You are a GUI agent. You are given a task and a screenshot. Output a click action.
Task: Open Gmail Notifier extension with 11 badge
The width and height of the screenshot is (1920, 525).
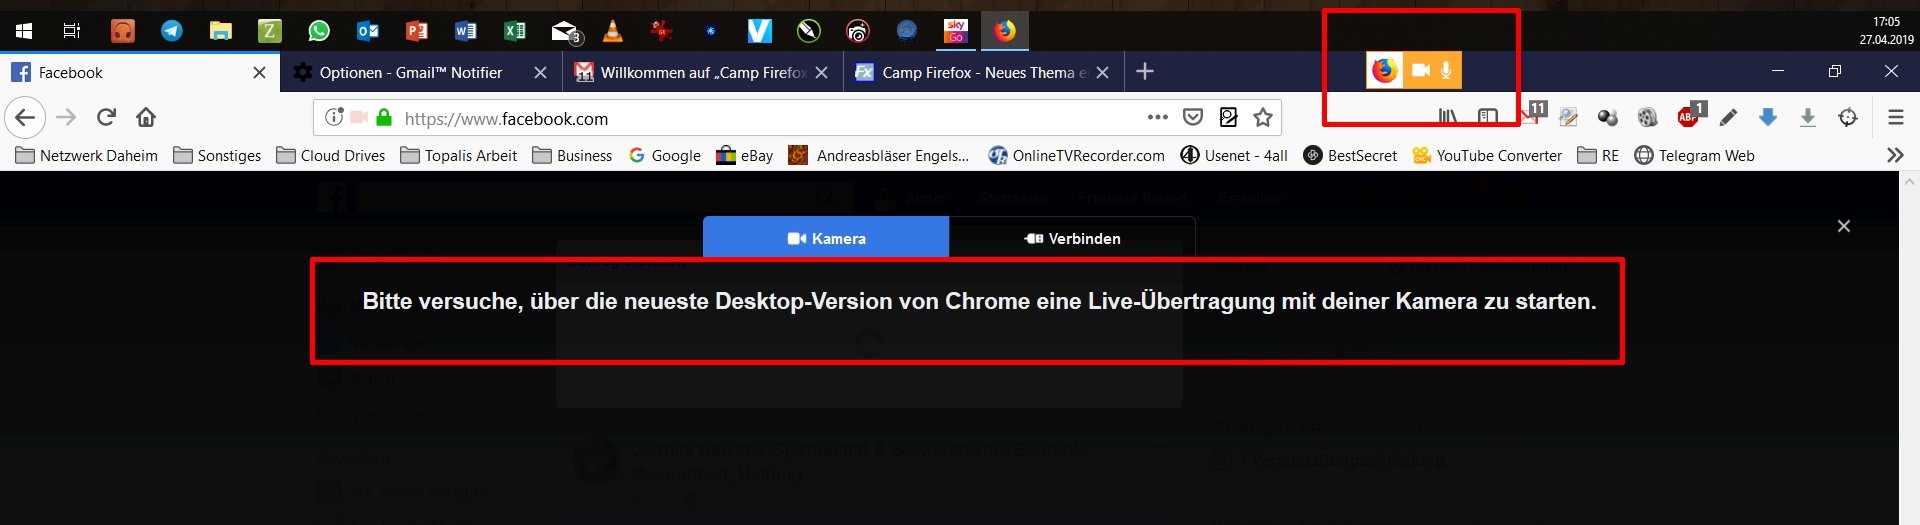[1532, 113]
